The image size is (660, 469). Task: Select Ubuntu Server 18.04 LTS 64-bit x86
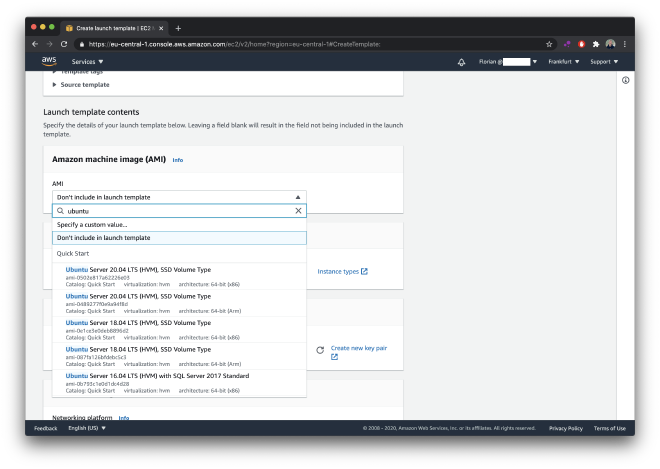(x=179, y=330)
